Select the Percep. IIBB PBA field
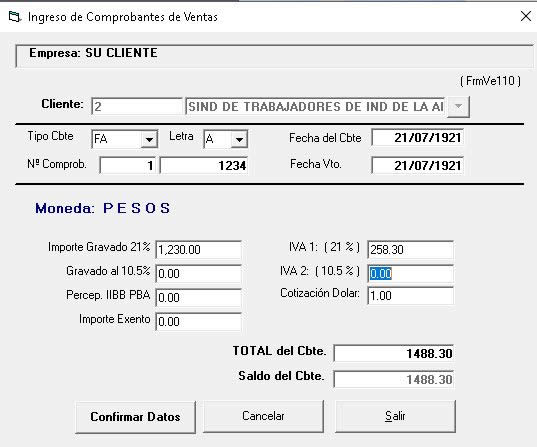Viewport: 537px width, 447px height. [198, 298]
